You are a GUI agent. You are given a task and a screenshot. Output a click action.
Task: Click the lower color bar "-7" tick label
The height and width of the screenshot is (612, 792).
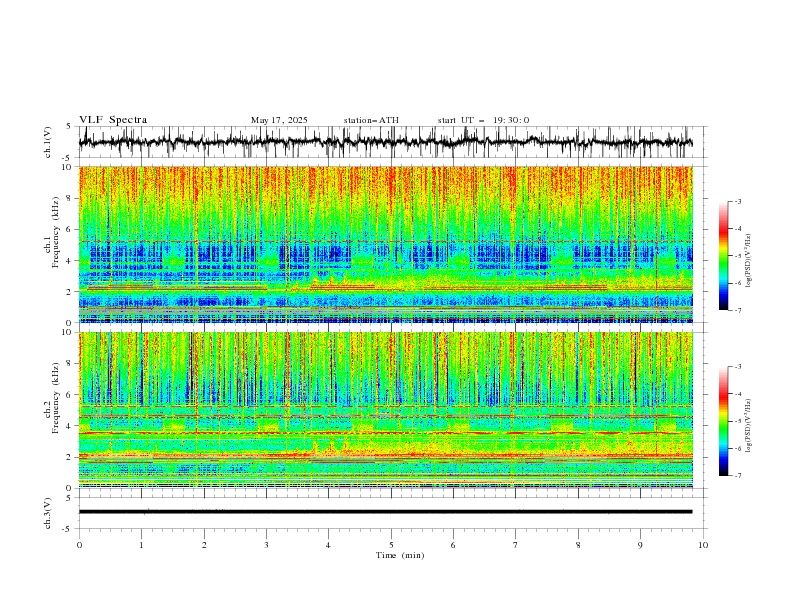738,475
